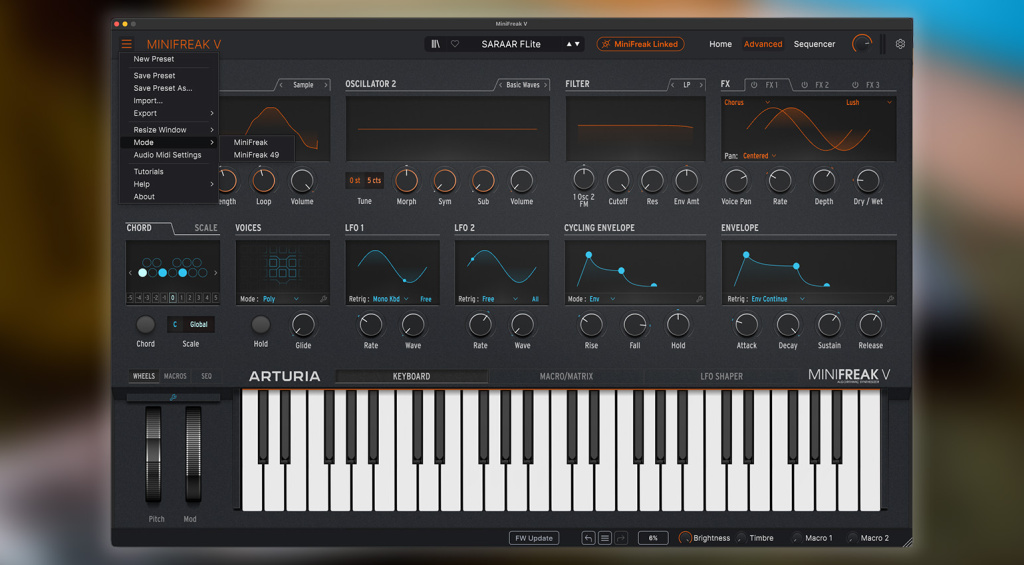Toggle the Hold button
Screen dimensions: 1024x565
click(x=261, y=324)
